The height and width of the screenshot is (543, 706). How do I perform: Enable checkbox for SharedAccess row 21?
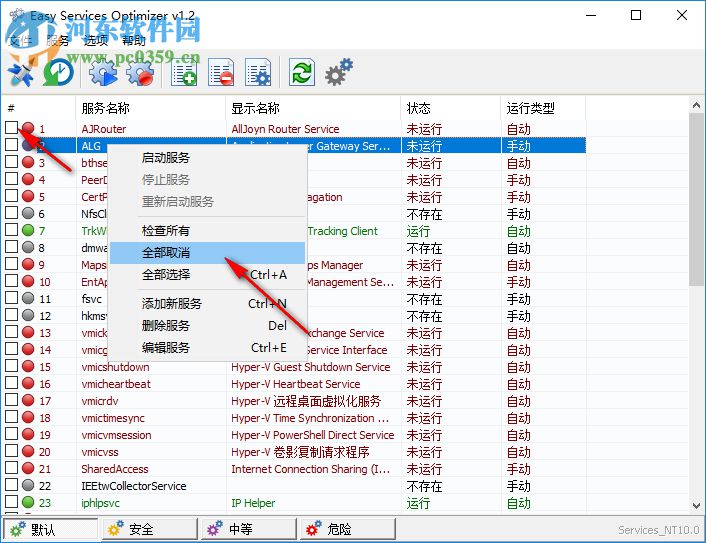coord(11,468)
